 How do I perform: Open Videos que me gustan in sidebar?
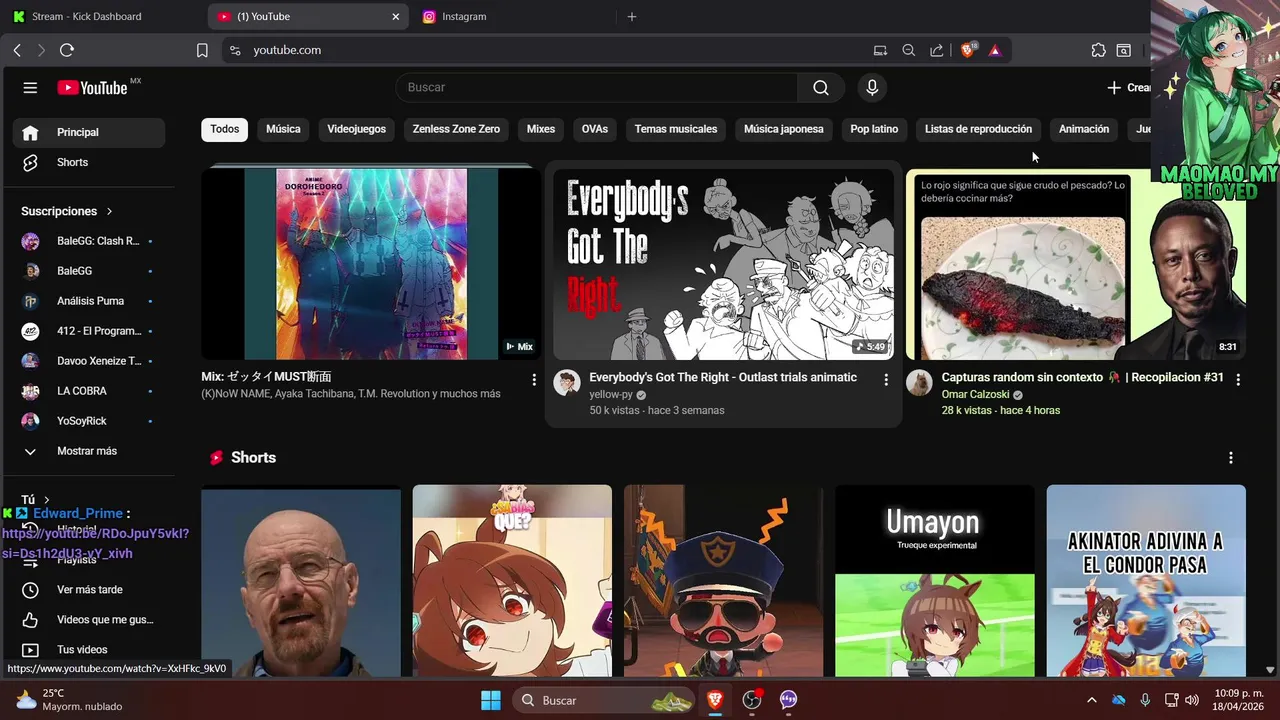click(89, 620)
